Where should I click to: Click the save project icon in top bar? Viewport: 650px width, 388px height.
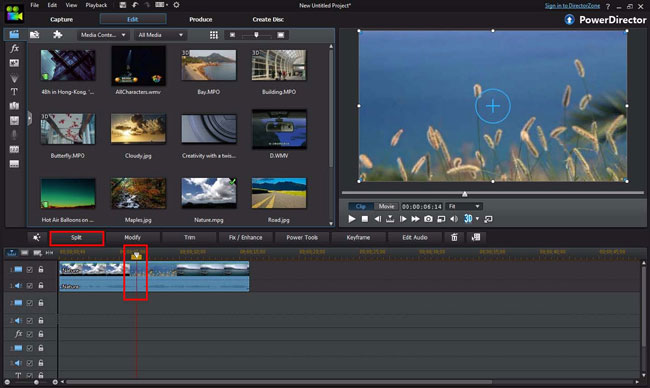coord(123,5)
